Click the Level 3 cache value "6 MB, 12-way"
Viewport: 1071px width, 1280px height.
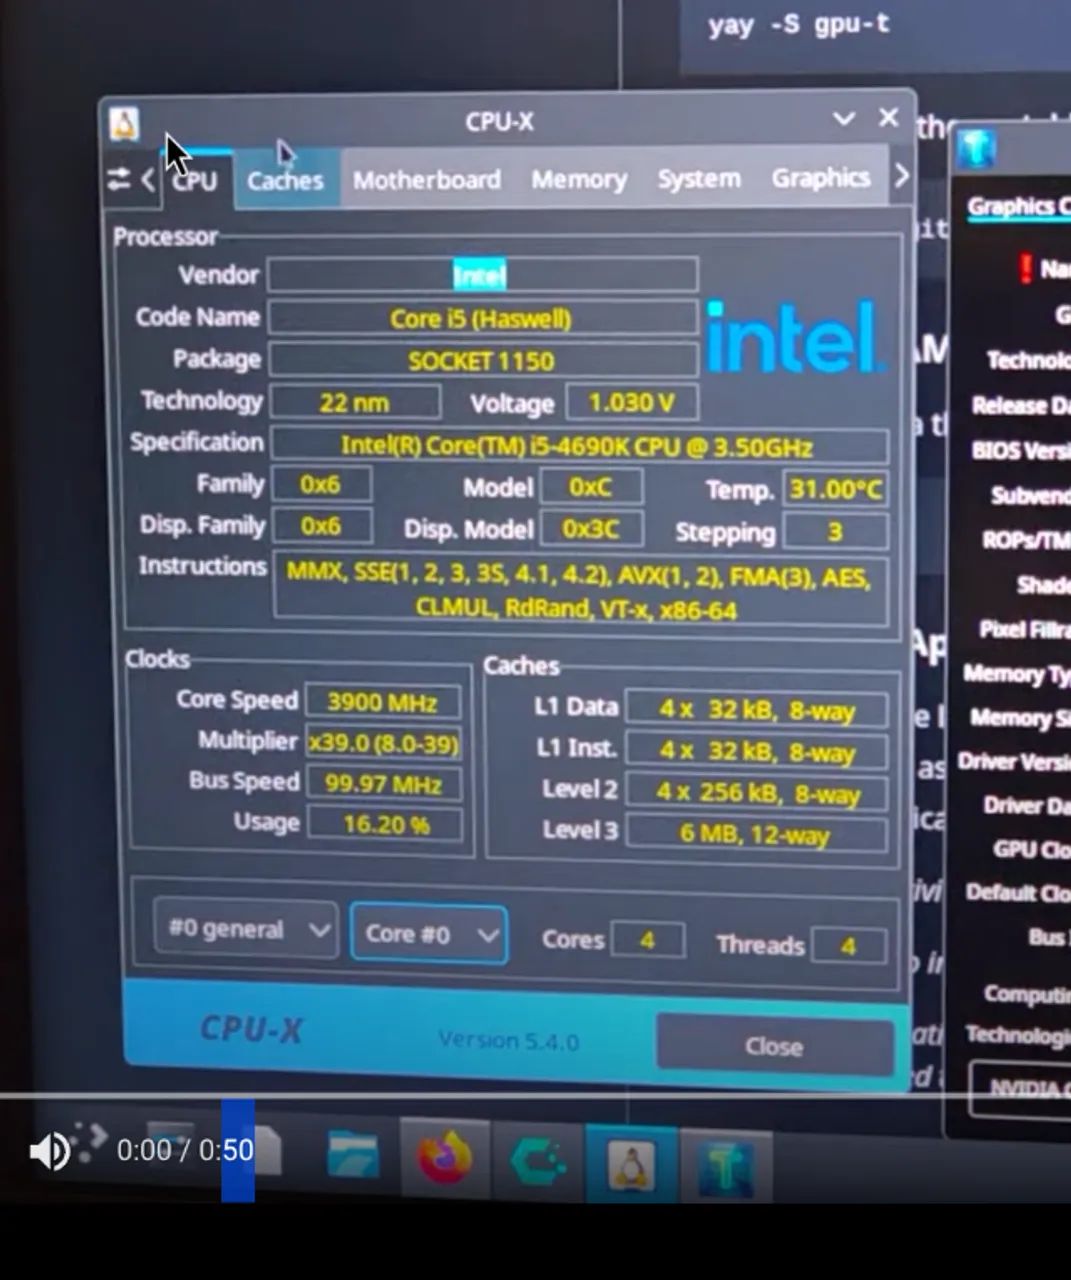click(756, 833)
